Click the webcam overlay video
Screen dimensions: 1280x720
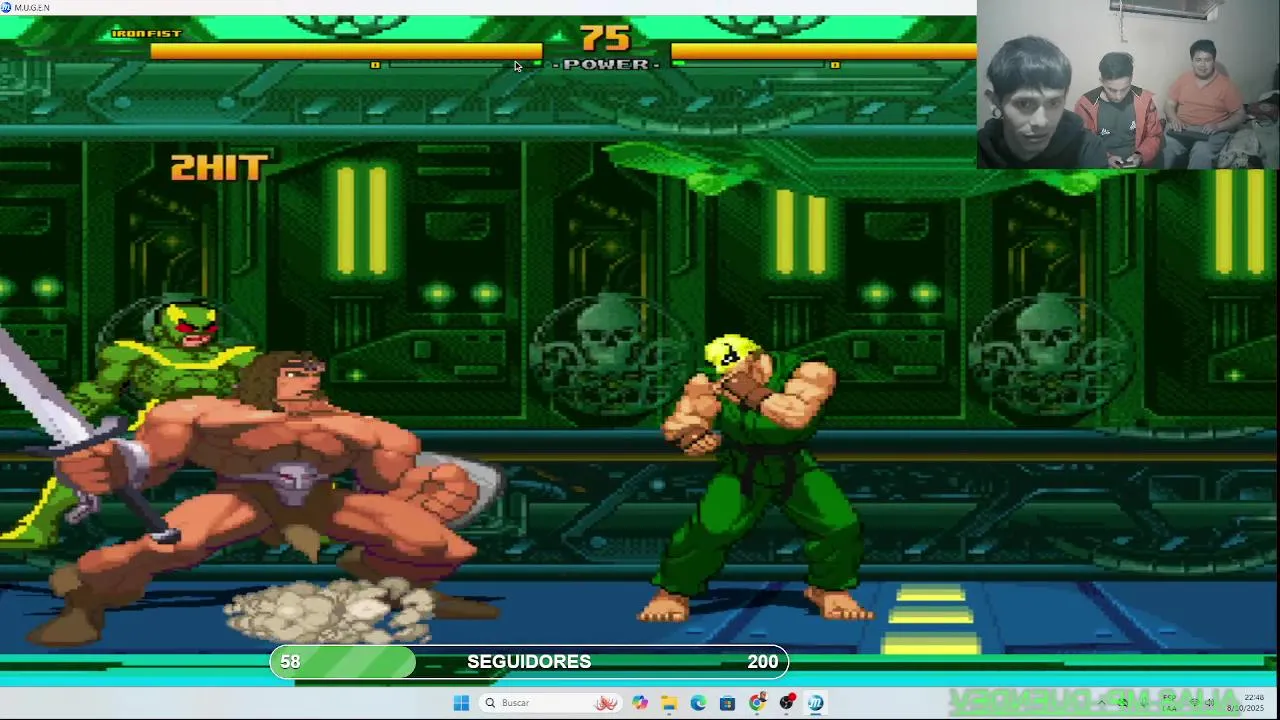tap(1128, 84)
